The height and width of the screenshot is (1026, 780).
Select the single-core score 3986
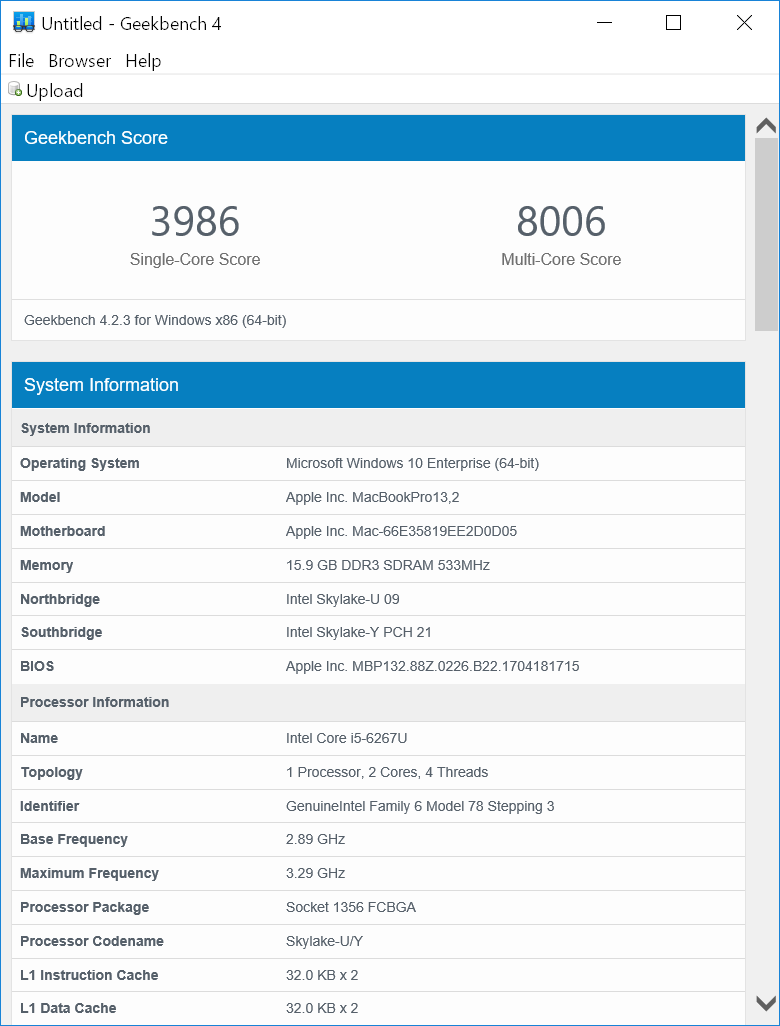195,221
